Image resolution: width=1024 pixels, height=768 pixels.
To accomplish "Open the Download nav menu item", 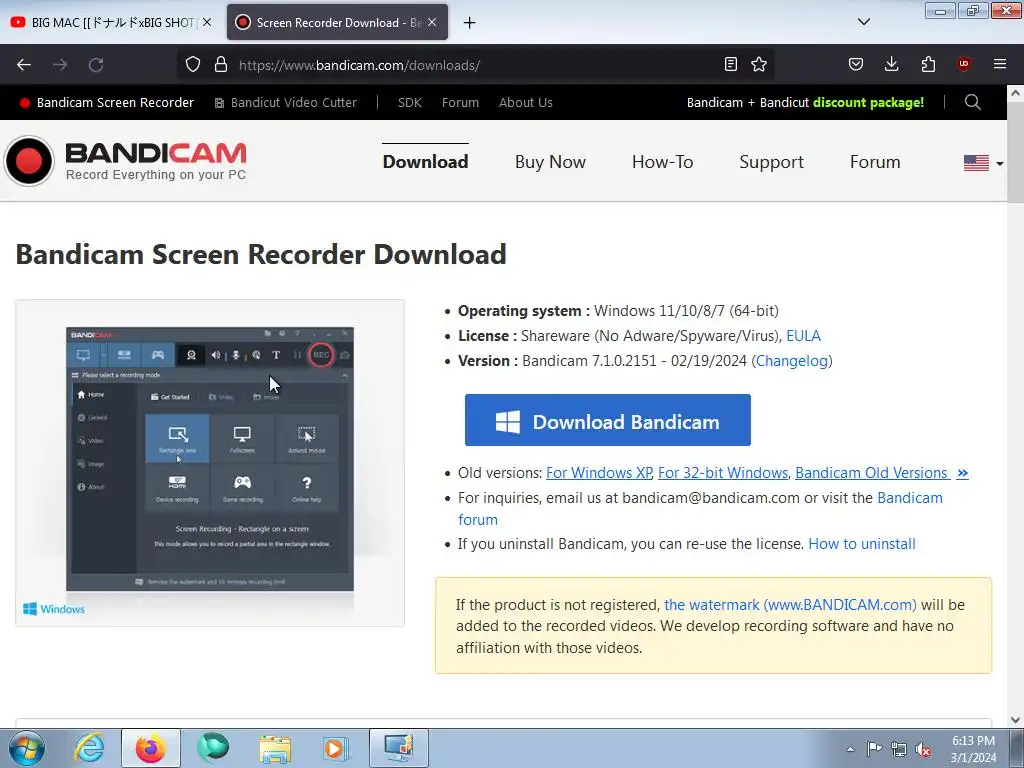I will click(x=425, y=162).
